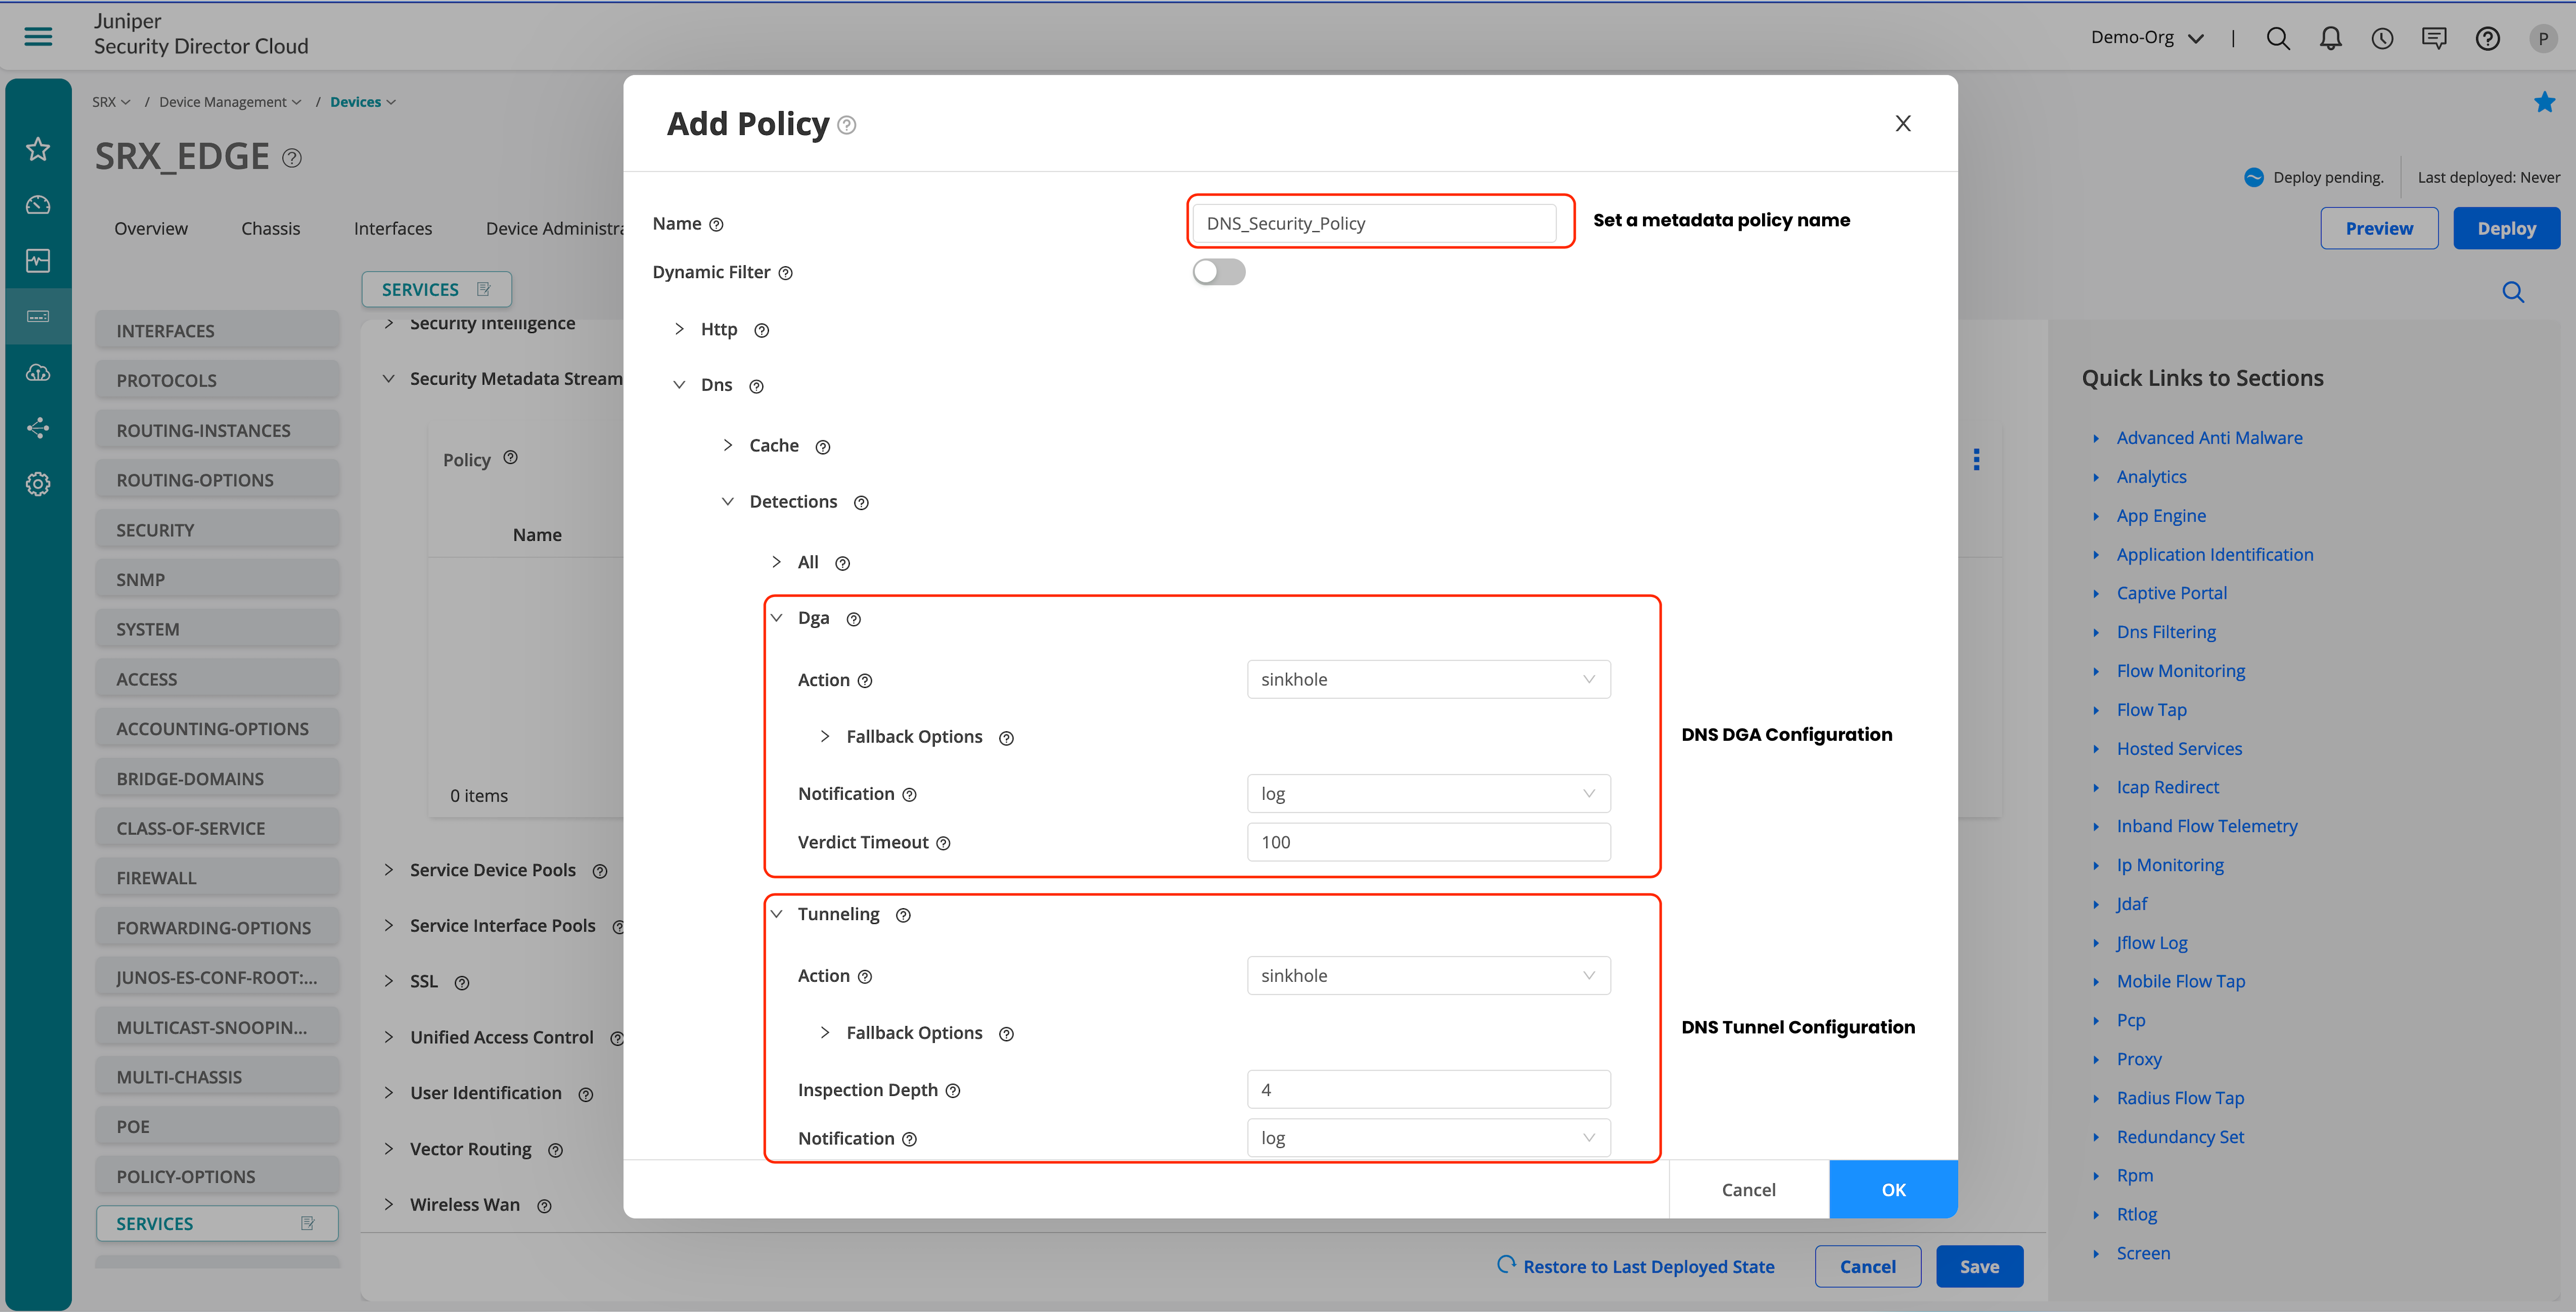
Task: Click the hamburger menu icon
Action: point(38,37)
